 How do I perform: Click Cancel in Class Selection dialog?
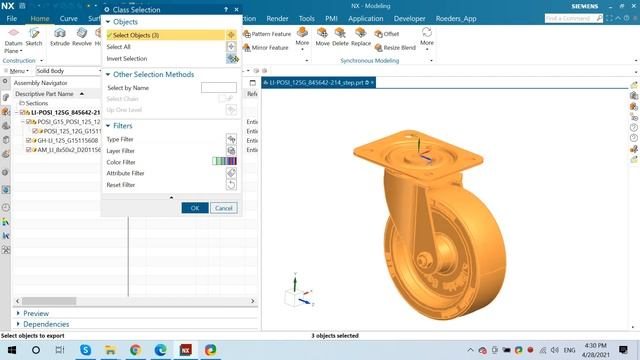224,208
